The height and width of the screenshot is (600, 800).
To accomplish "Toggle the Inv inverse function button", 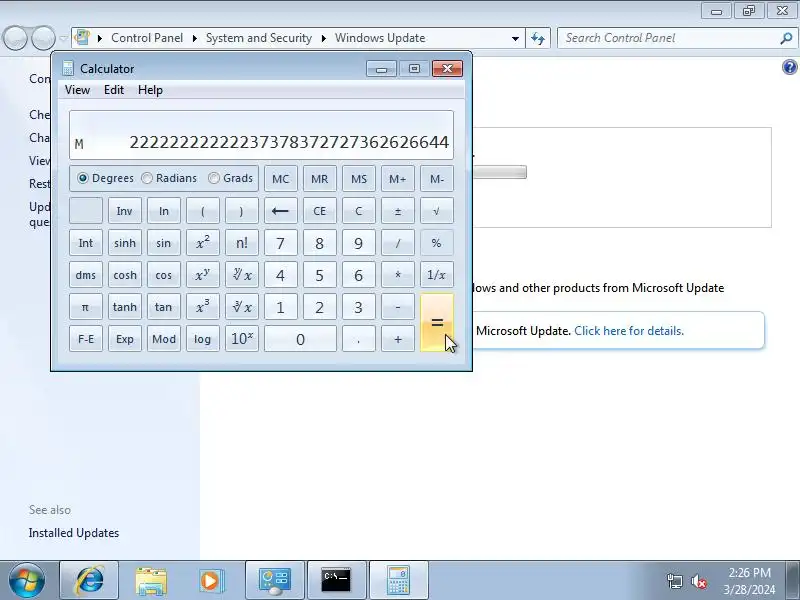I will click(x=124, y=211).
